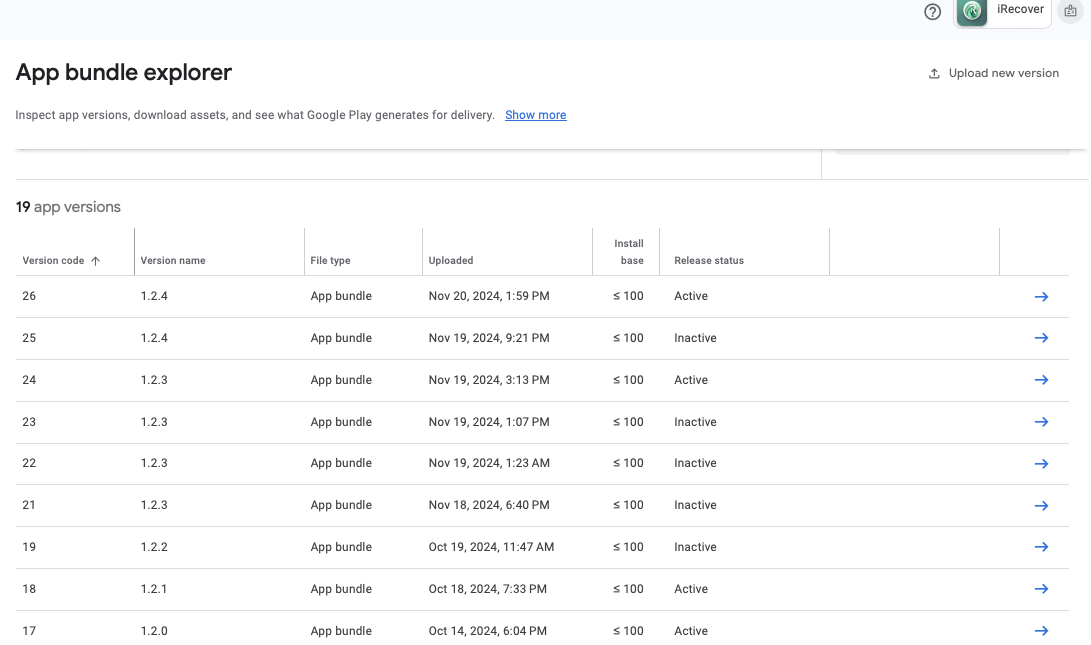Image resolution: width=1091 pixels, height=645 pixels.
Task: Open details arrow for version code 22
Action: click(x=1041, y=464)
